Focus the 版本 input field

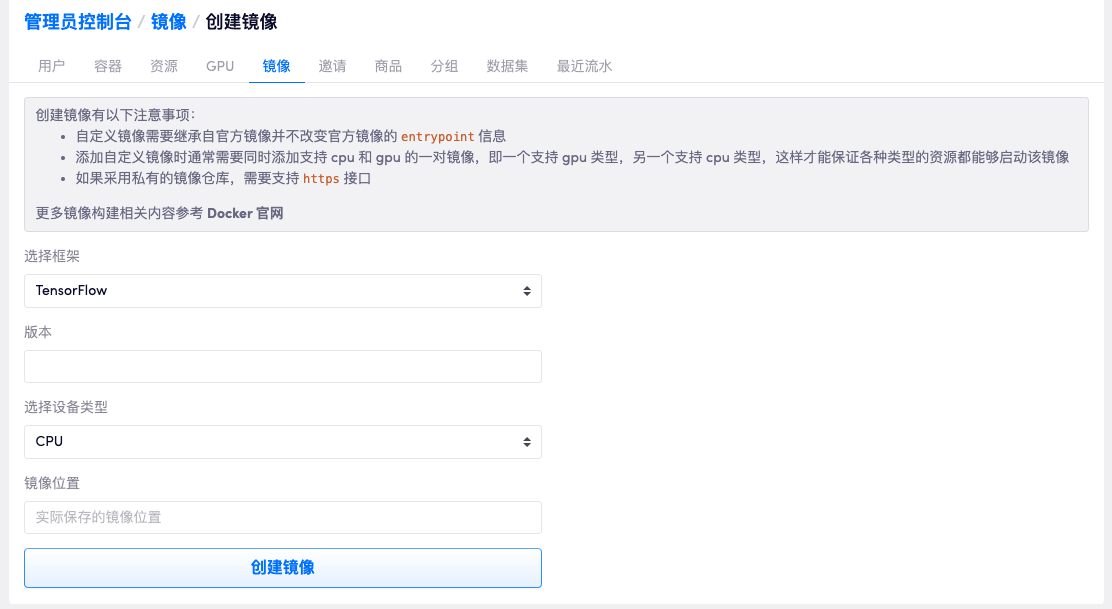click(283, 366)
